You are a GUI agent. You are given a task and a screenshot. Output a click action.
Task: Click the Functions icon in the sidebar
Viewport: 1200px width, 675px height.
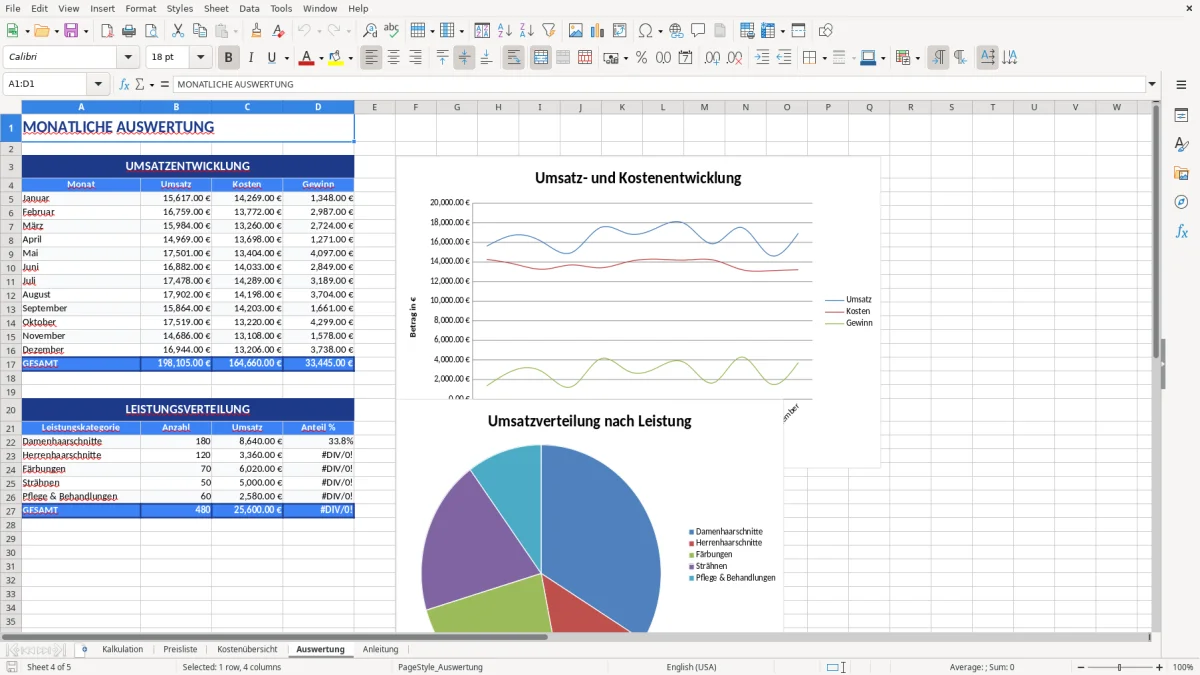pyautogui.click(x=1181, y=230)
